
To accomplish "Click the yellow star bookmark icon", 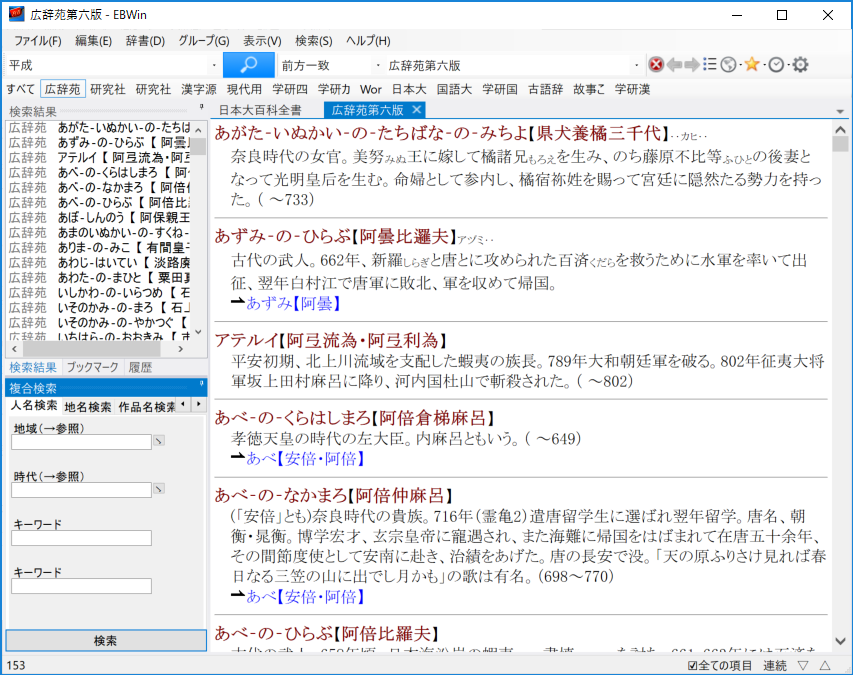I will (x=752, y=64).
